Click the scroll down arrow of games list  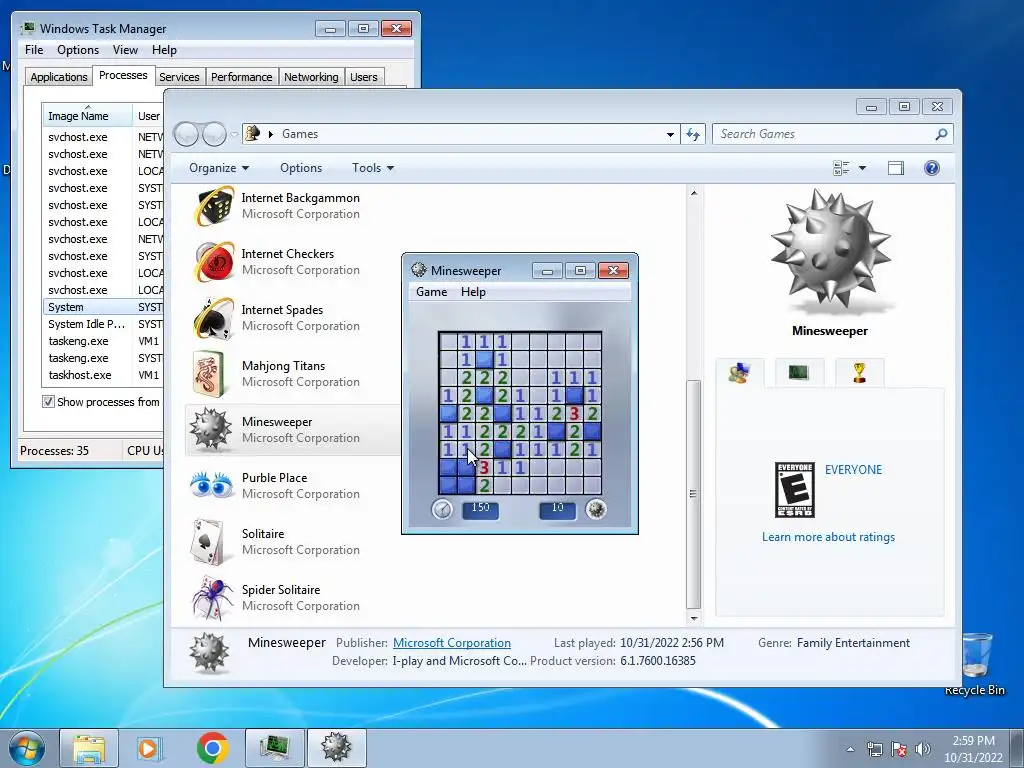[x=694, y=618]
